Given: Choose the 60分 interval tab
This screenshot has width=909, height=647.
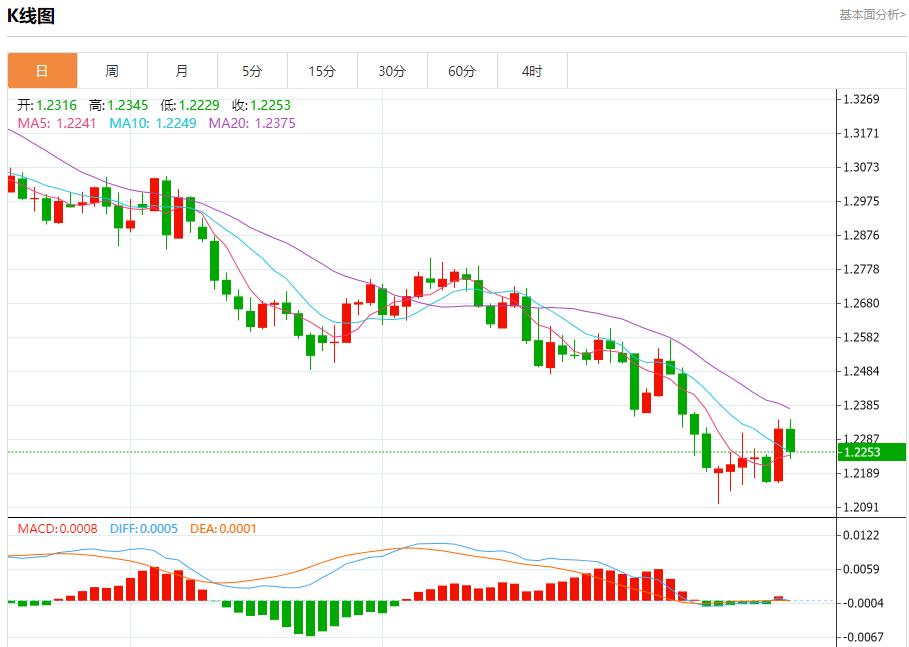Looking at the screenshot, I should click(x=462, y=71).
